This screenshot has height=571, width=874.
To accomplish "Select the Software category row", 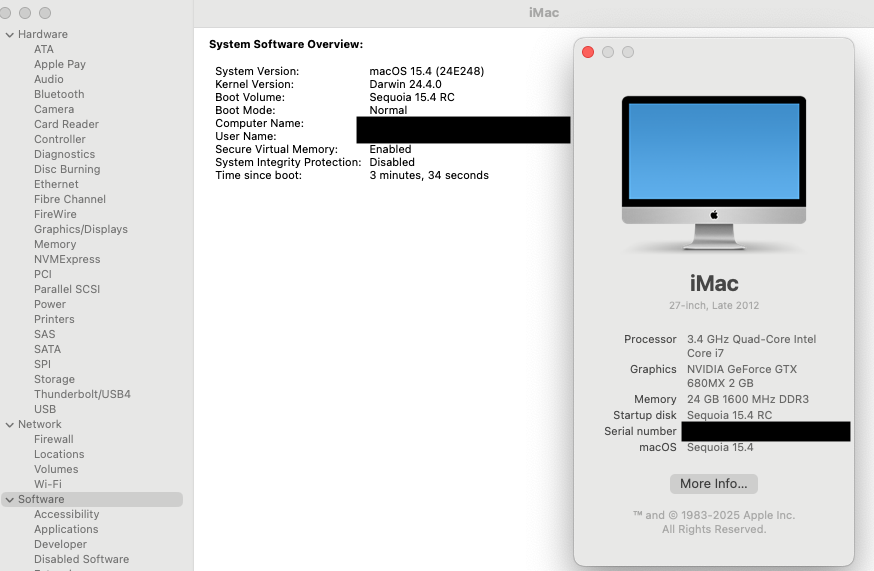I will [92, 500].
